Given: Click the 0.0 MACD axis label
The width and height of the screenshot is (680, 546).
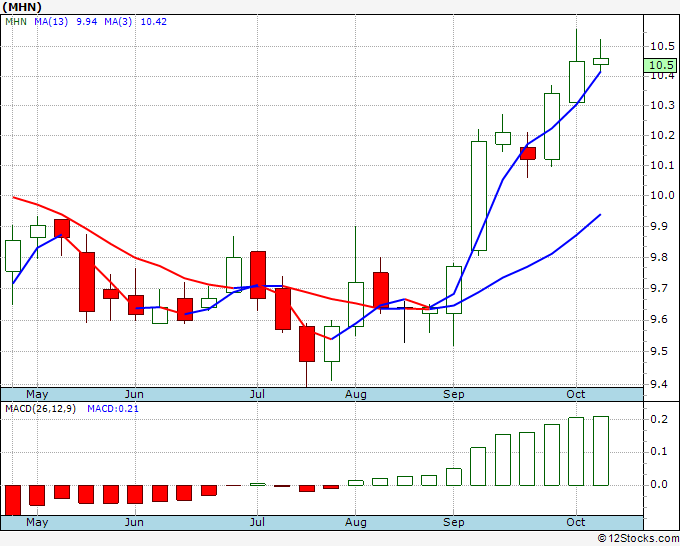Looking at the screenshot, I should pos(659,484).
